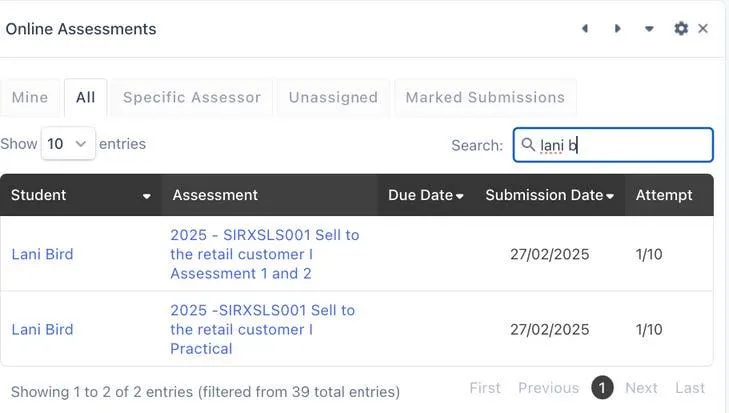Open the Assessment 1 and 2 link

tap(264, 254)
